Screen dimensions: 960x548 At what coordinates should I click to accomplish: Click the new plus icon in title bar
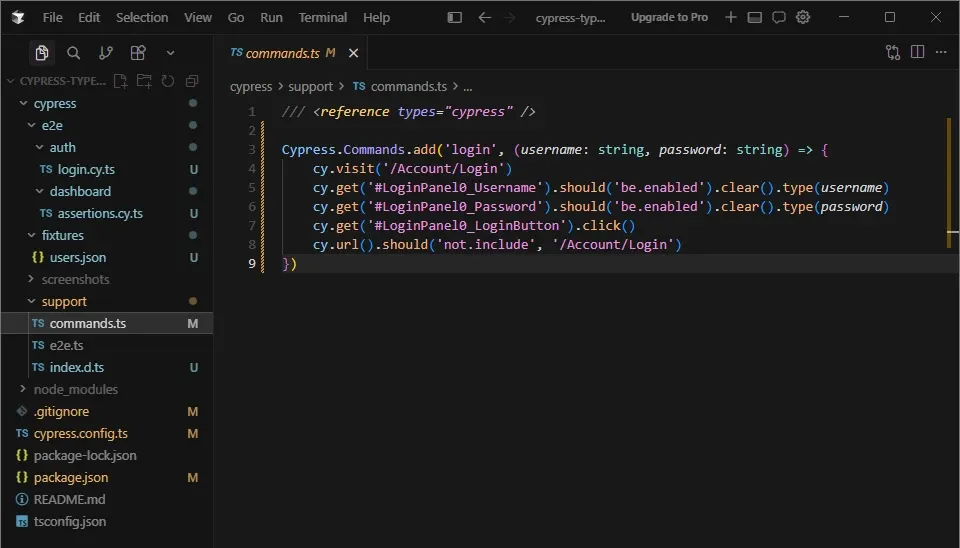pyautogui.click(x=730, y=17)
